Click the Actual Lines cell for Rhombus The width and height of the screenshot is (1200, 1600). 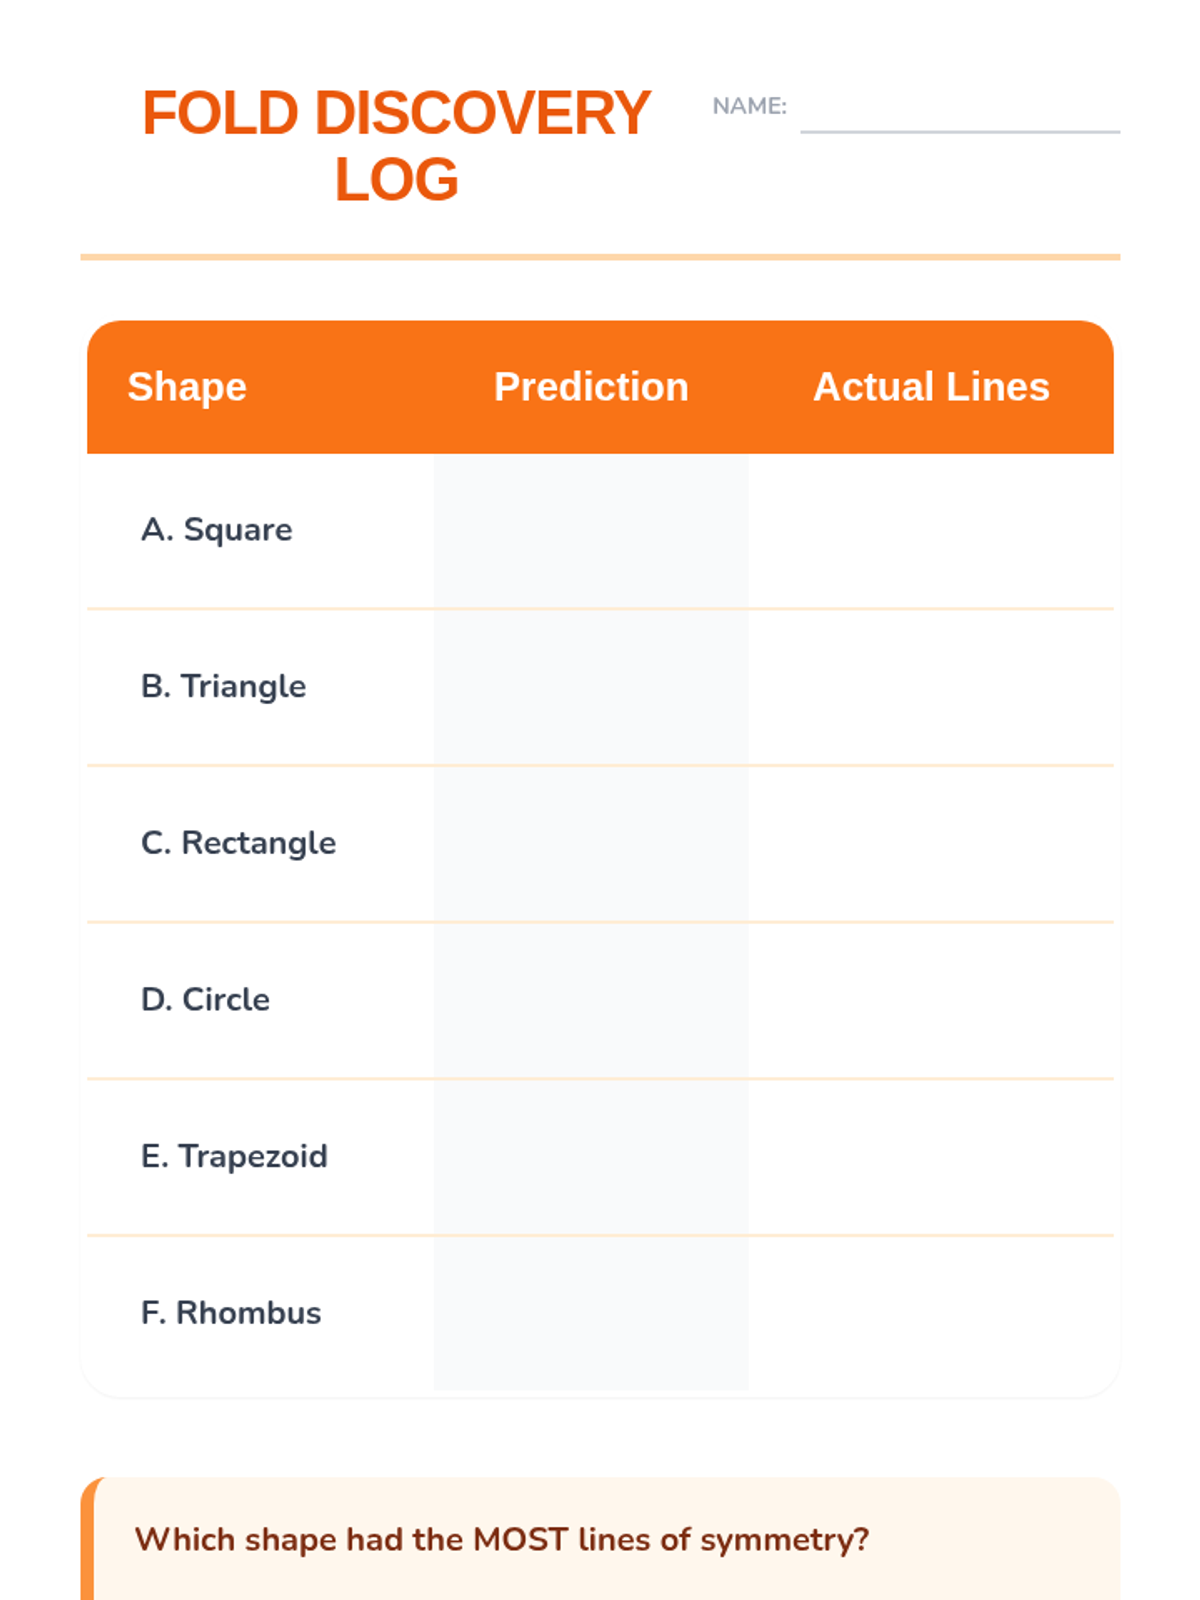point(931,1313)
